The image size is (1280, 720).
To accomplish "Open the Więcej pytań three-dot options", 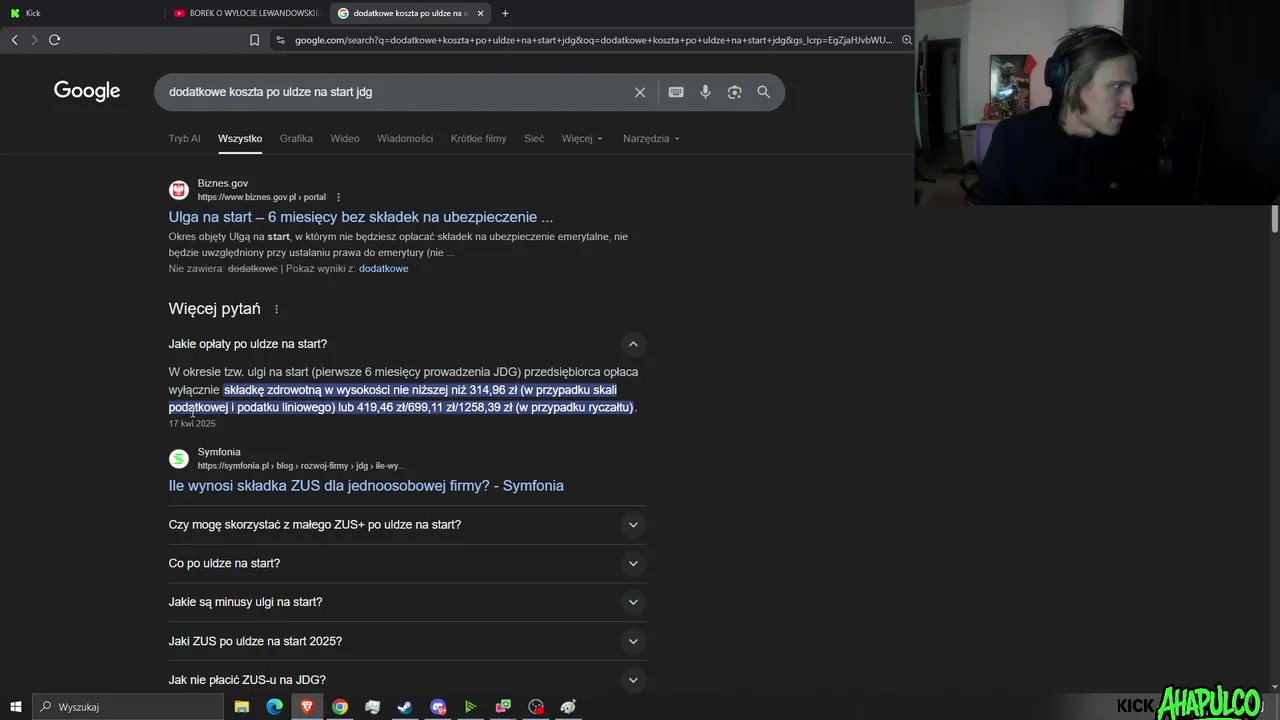I will pos(277,309).
